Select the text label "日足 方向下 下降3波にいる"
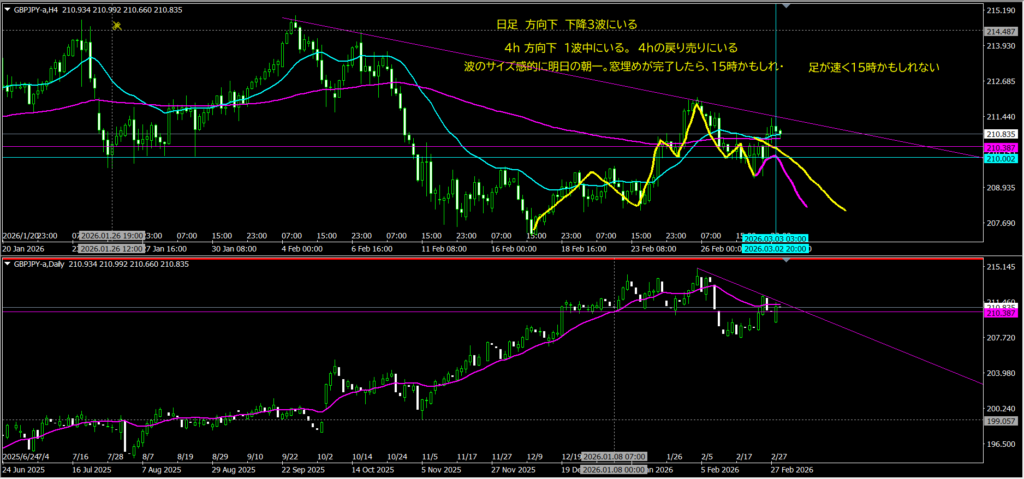The image size is (1024, 479). coord(566,24)
